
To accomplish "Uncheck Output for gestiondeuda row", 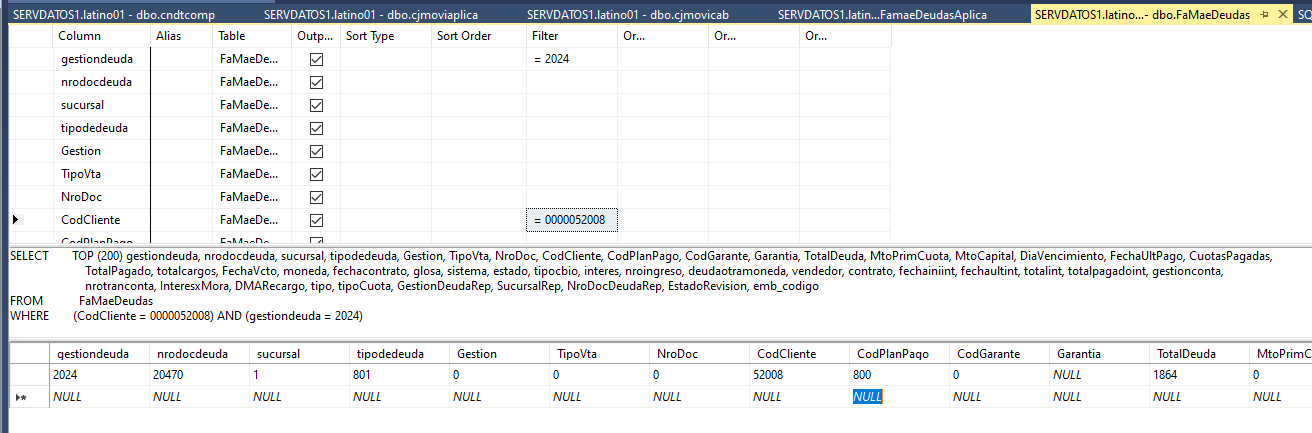I will click(x=317, y=60).
